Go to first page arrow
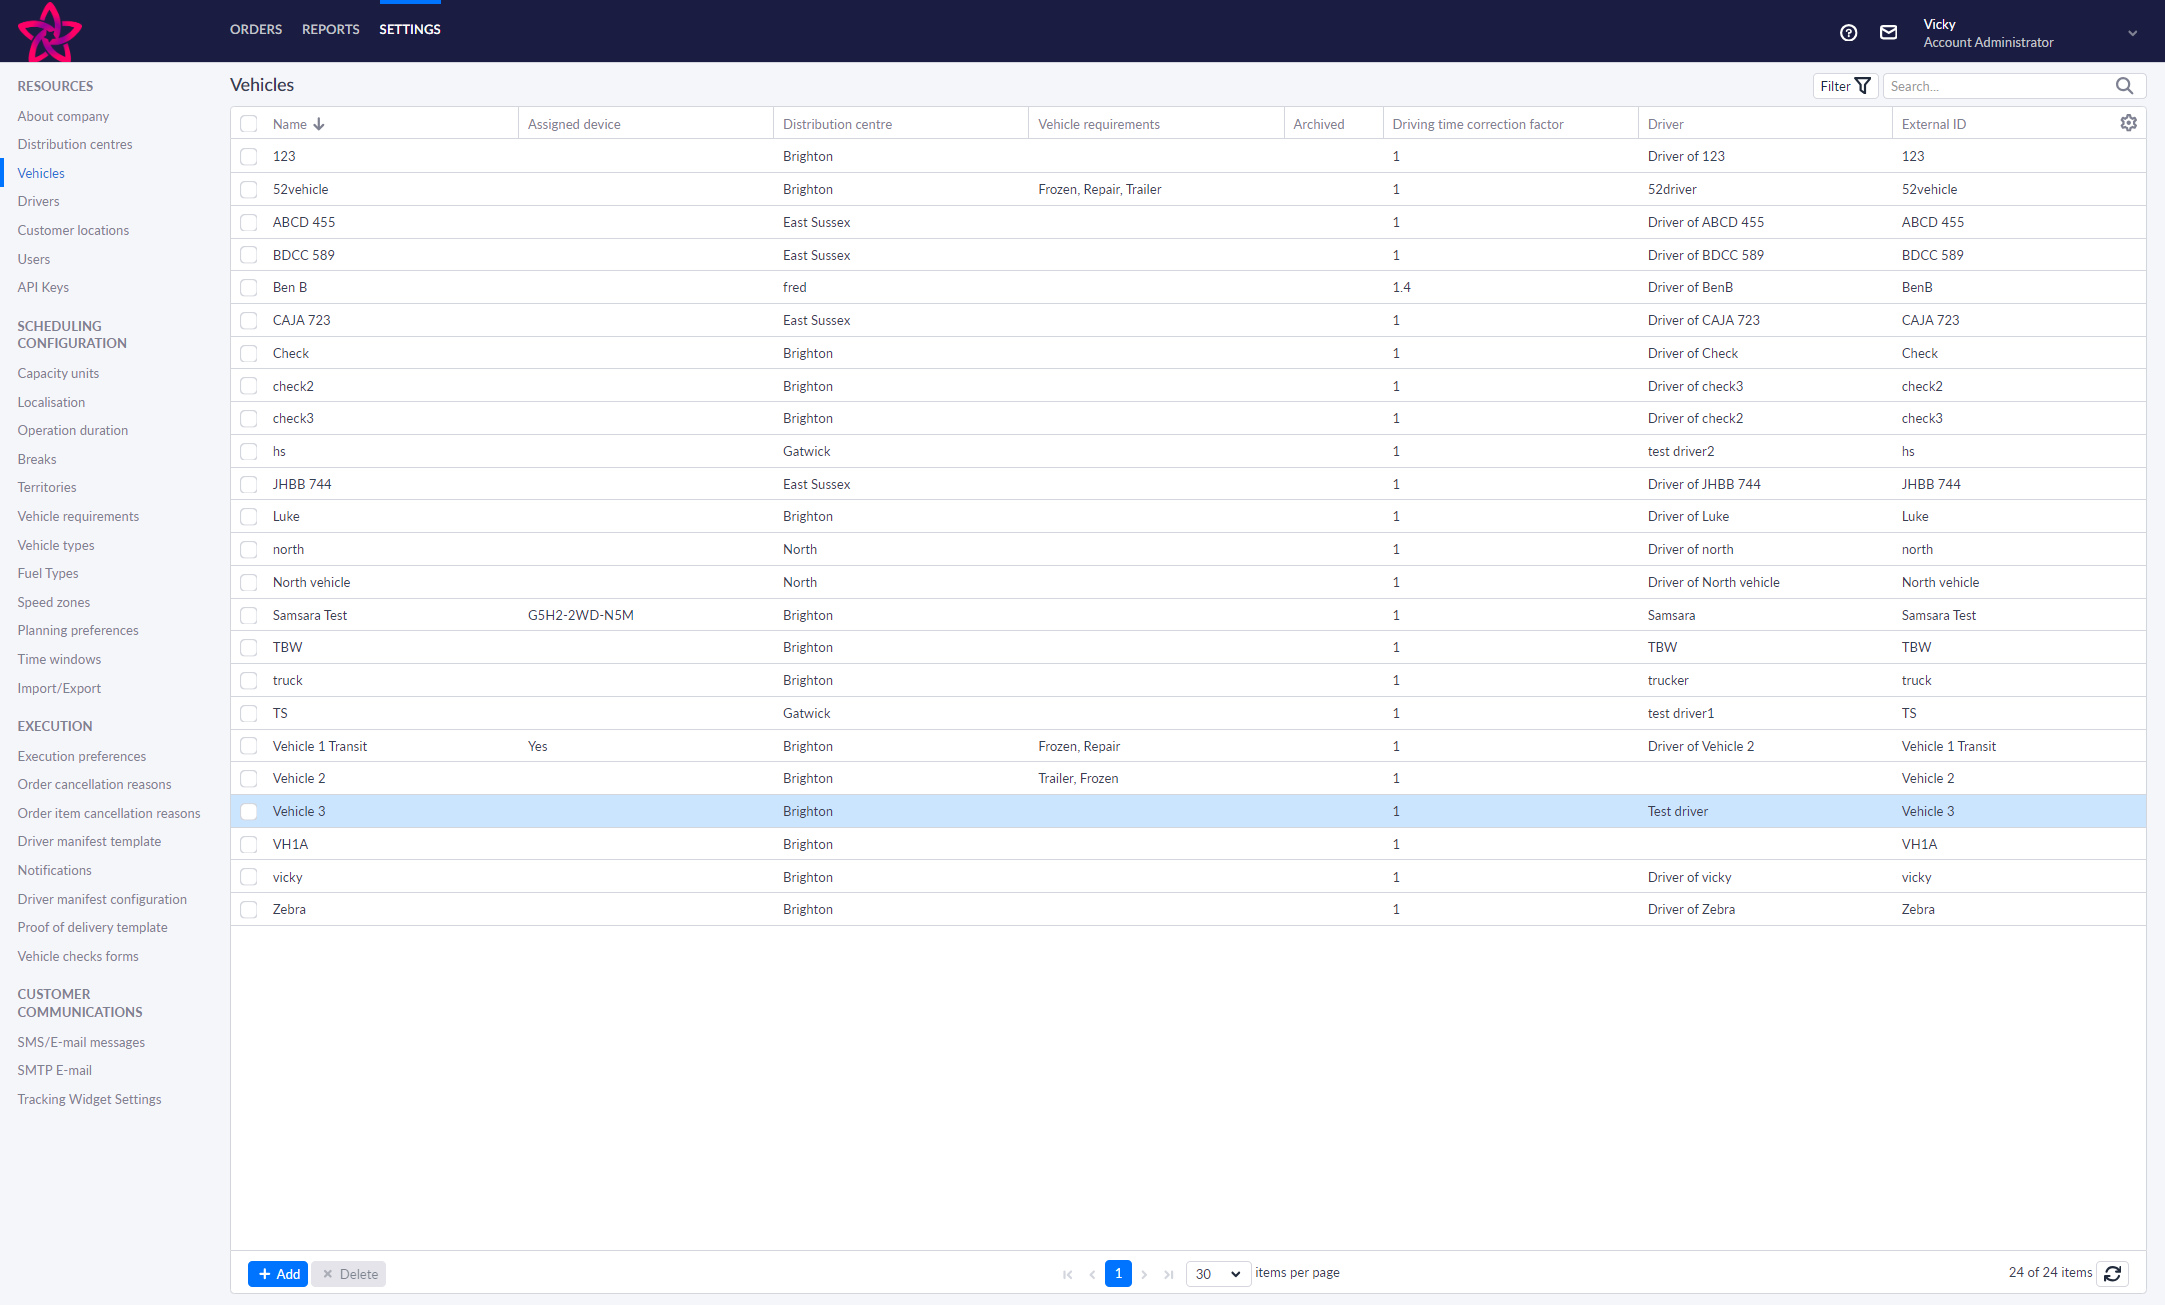The image size is (2165, 1305). point(1067,1274)
